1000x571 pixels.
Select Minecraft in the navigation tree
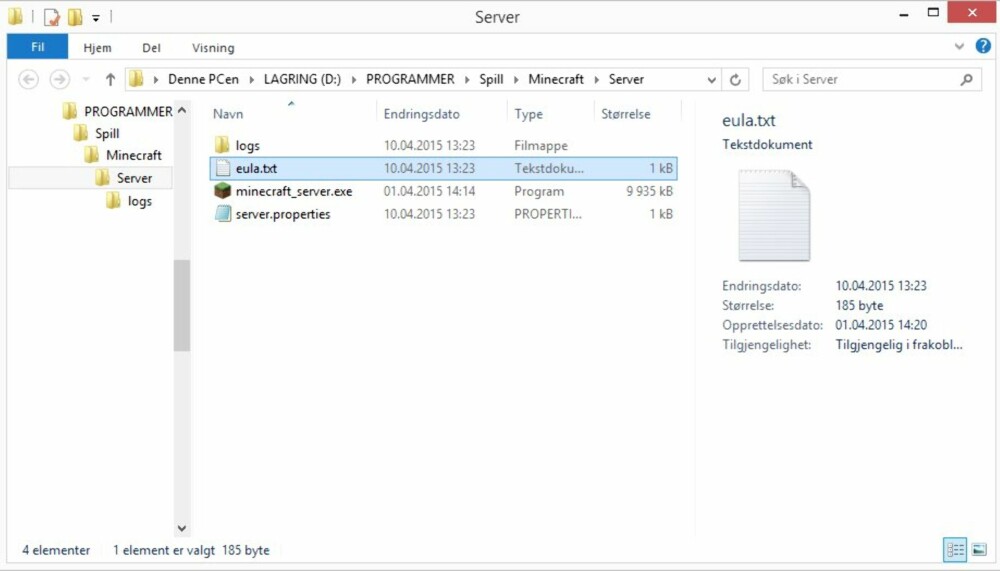(x=134, y=155)
